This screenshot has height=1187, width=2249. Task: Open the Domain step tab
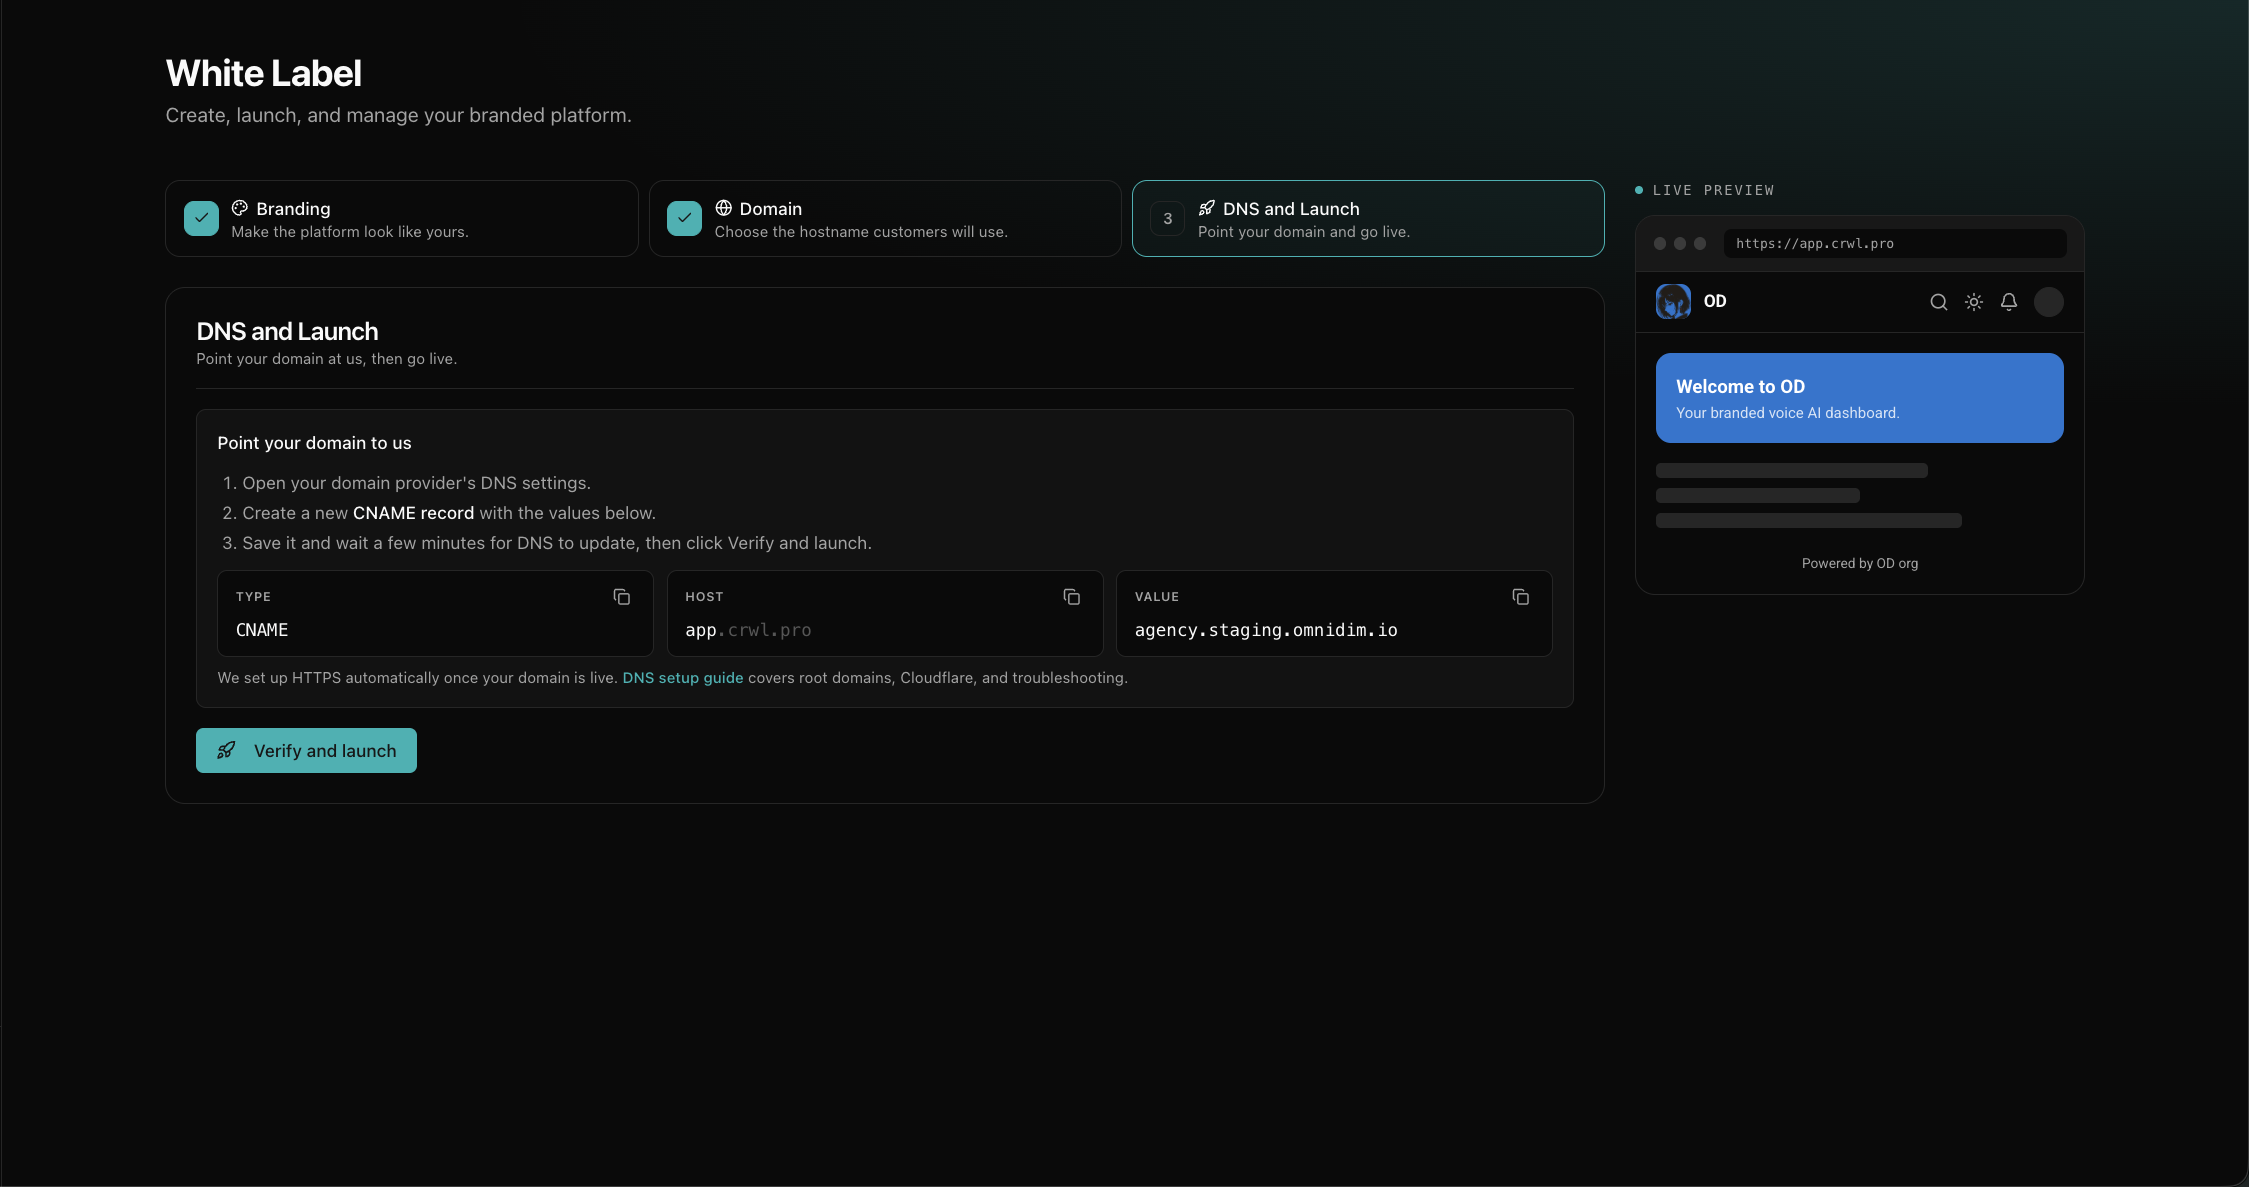click(x=885, y=218)
